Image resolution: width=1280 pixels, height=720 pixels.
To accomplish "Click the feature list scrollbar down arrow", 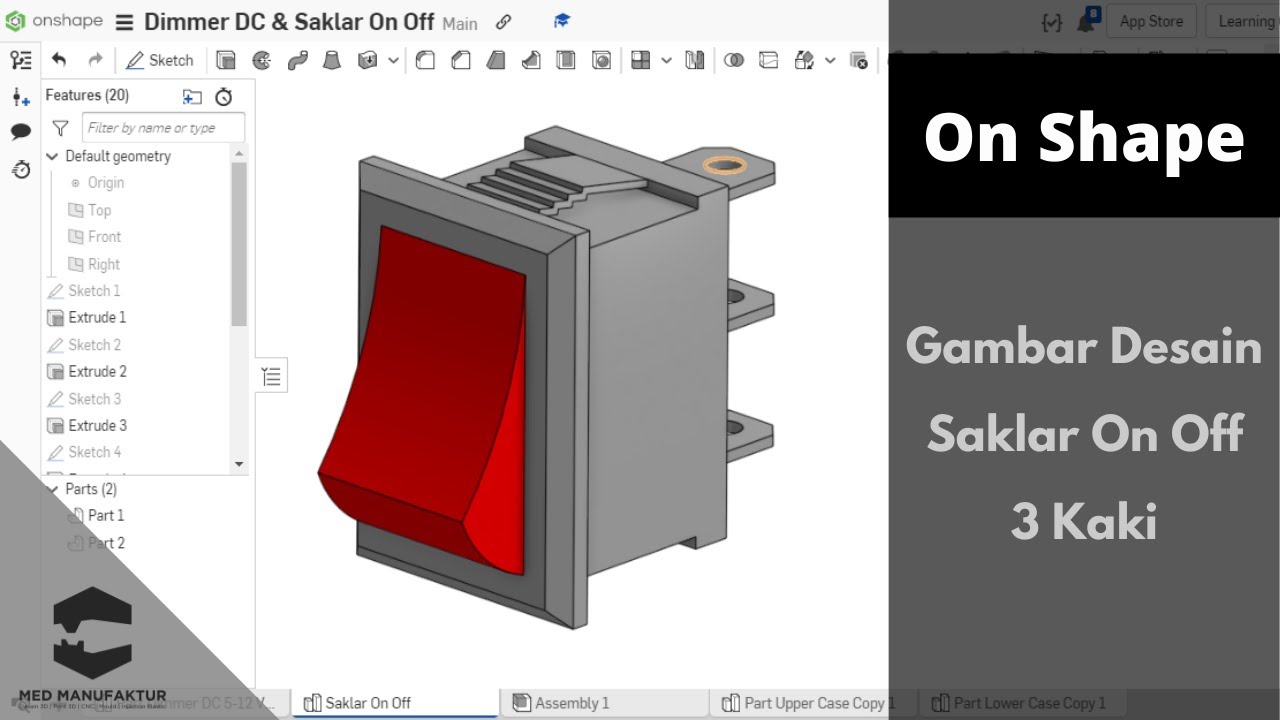I will click(x=238, y=464).
